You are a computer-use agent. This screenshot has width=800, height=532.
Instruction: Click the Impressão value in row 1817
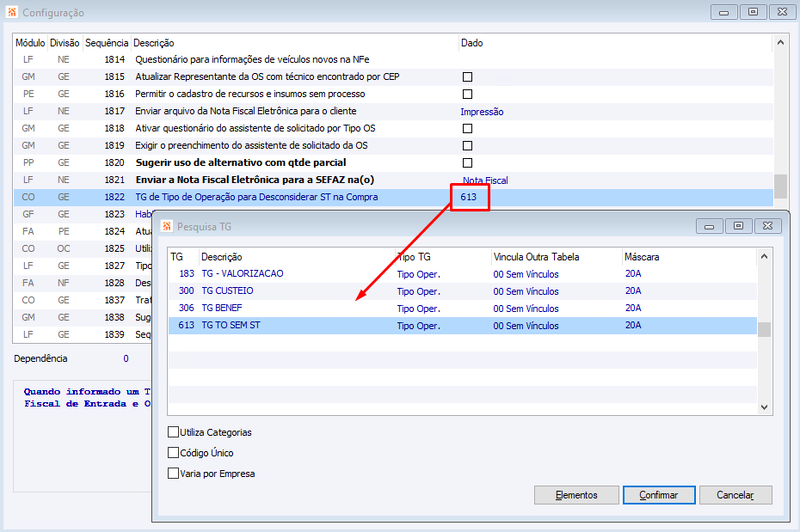482,112
